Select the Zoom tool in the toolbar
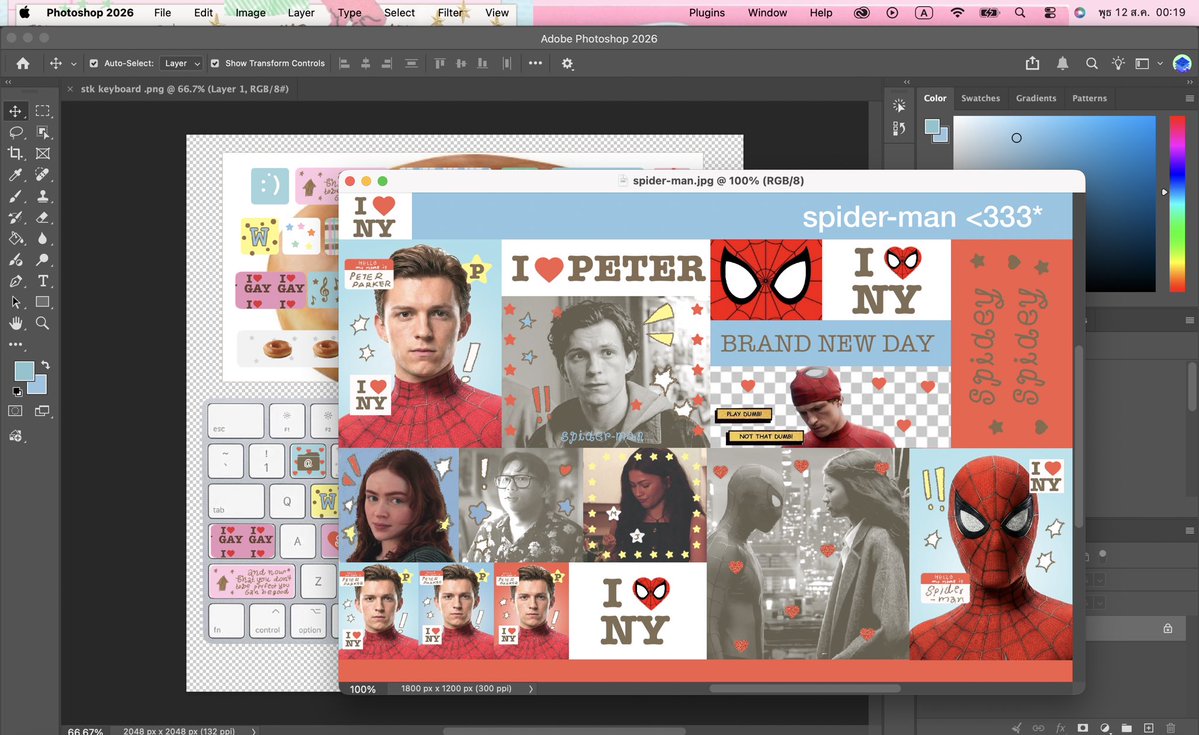1199x735 pixels. click(x=43, y=324)
